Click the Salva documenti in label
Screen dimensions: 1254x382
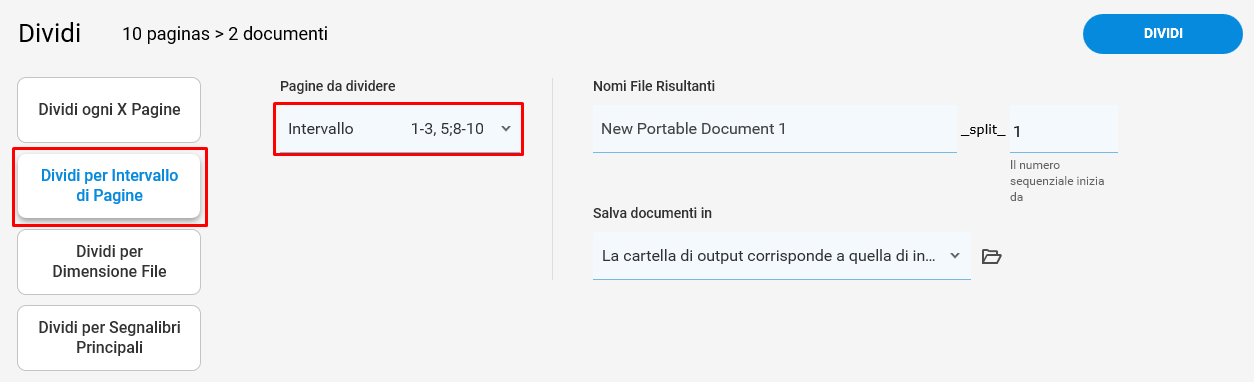652,213
